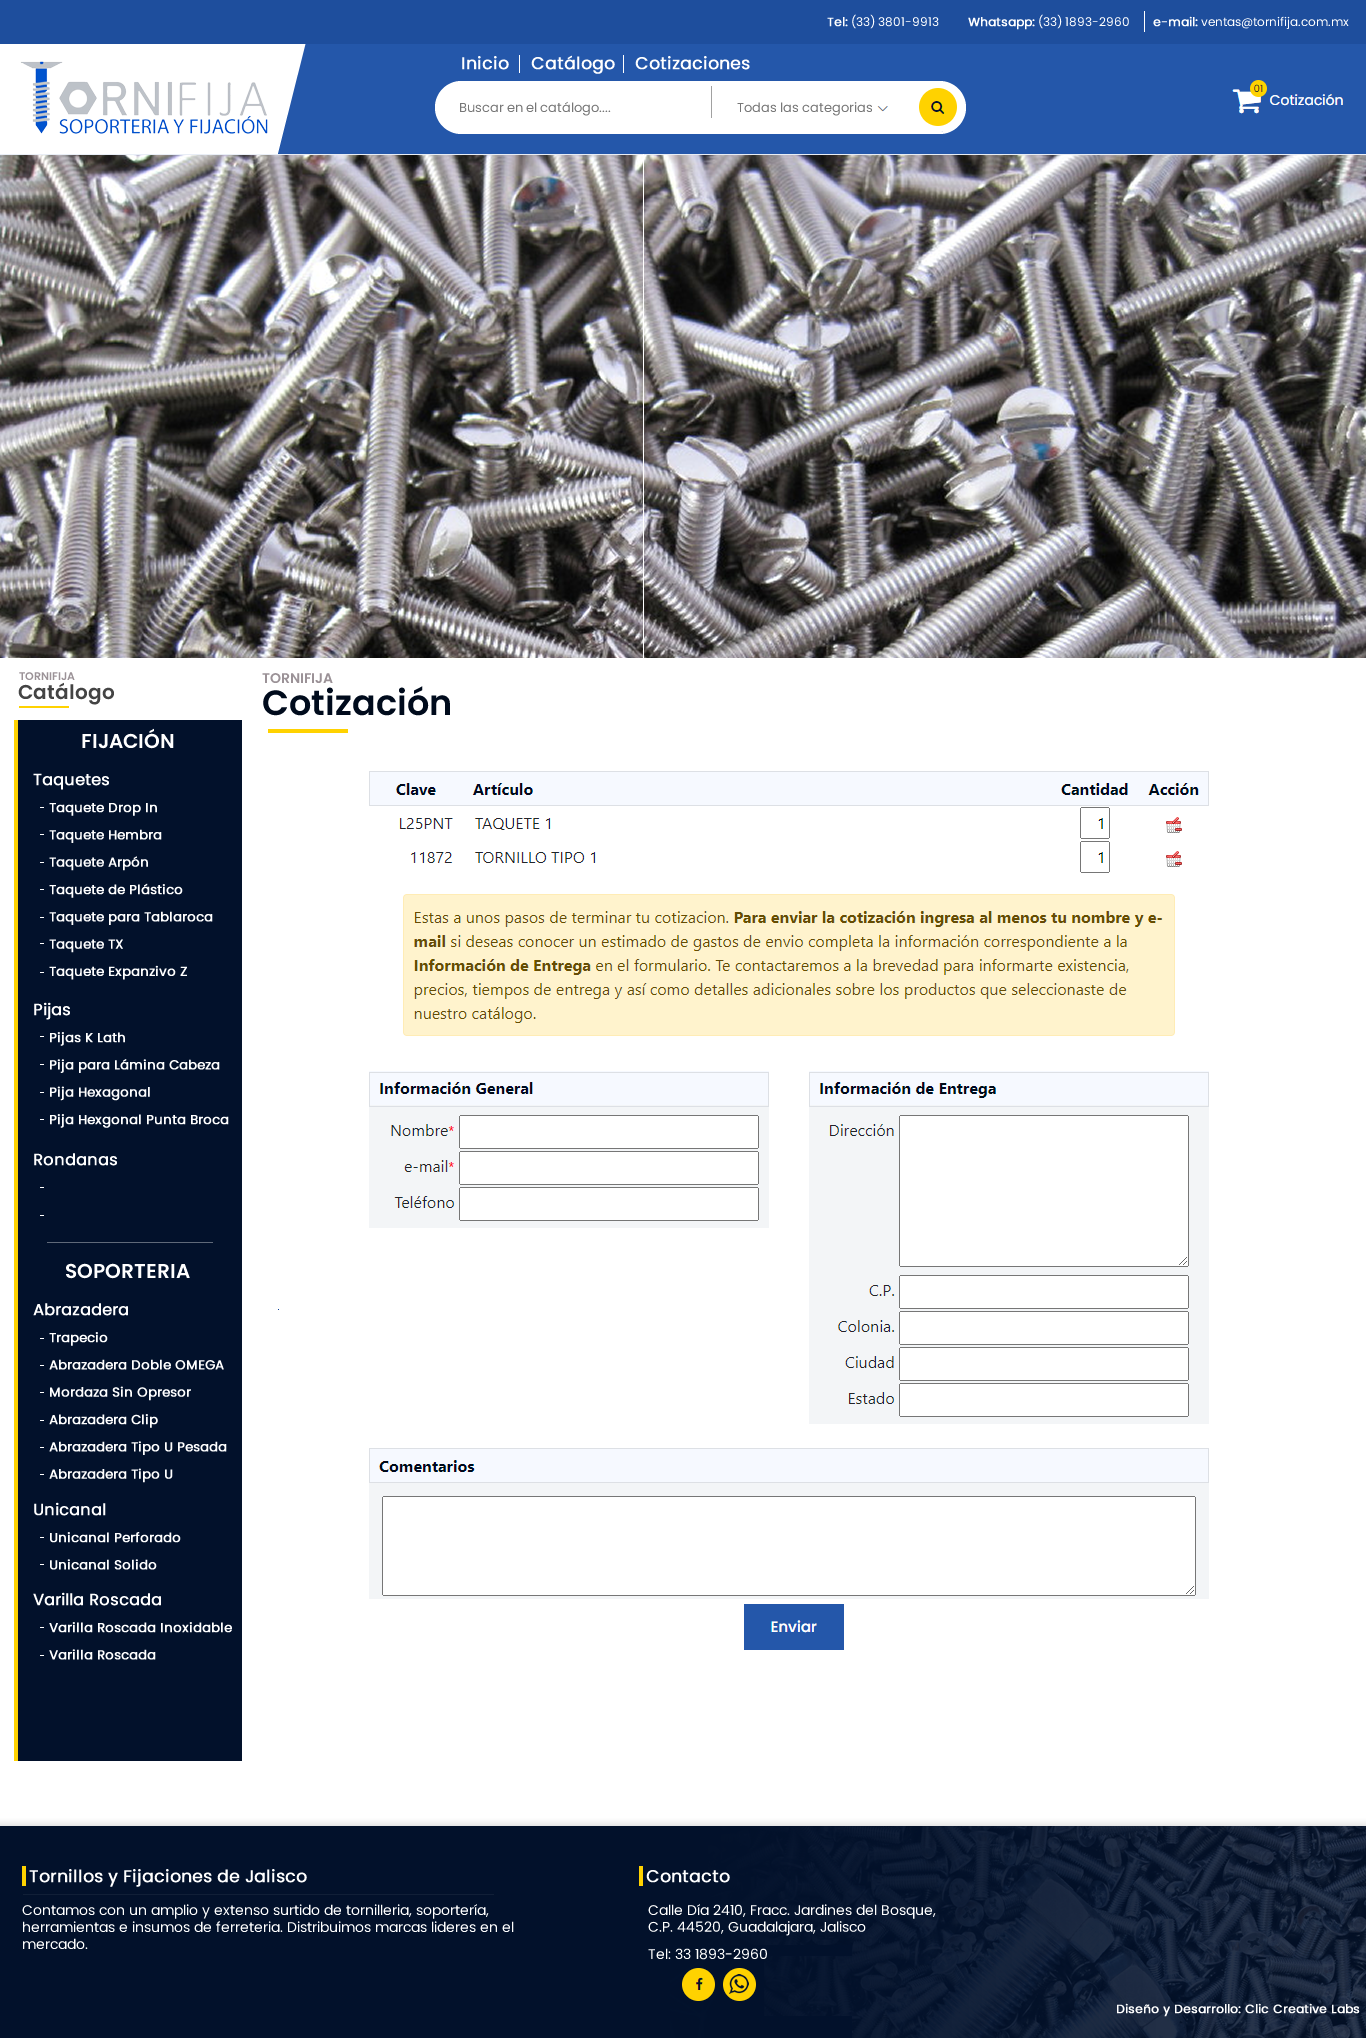Viewport: 1366px width, 2038px height.
Task: Open the Cotizaciones menu item
Action: (692, 63)
